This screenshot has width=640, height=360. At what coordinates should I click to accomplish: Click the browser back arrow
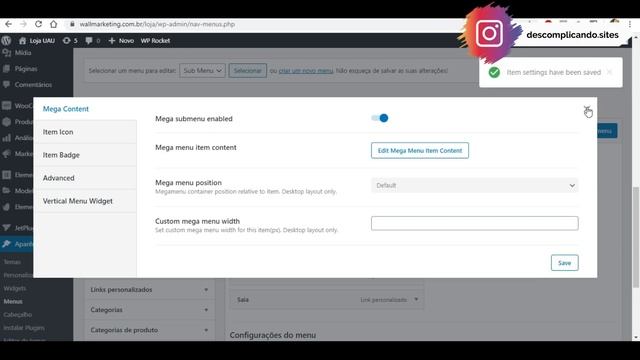(8, 24)
